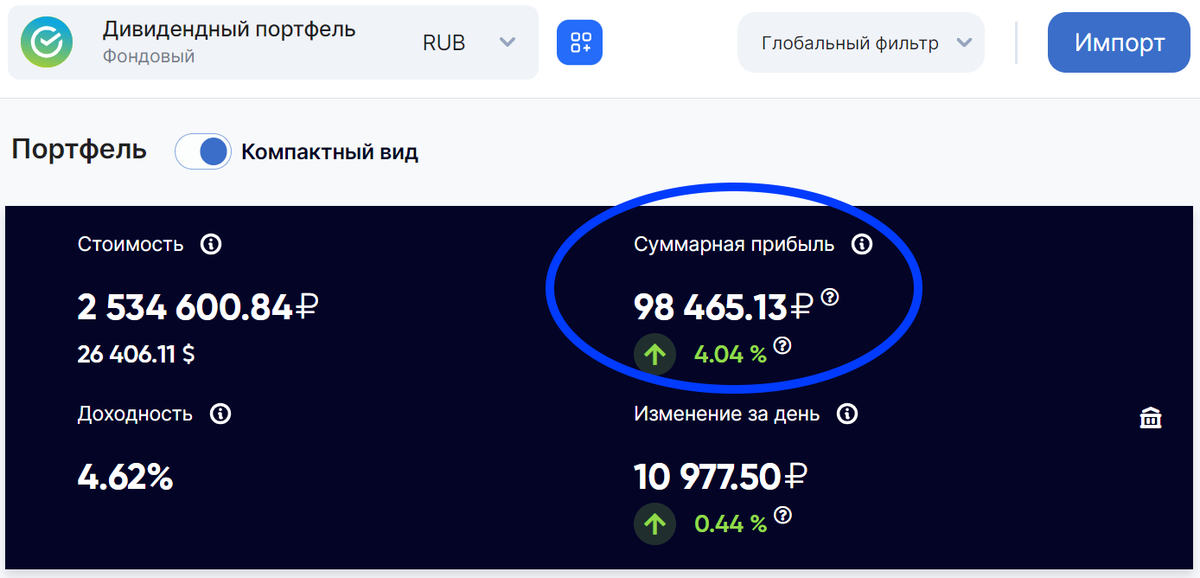Click the question mark beside 0.44 %
The image size is (1200, 578).
(784, 517)
